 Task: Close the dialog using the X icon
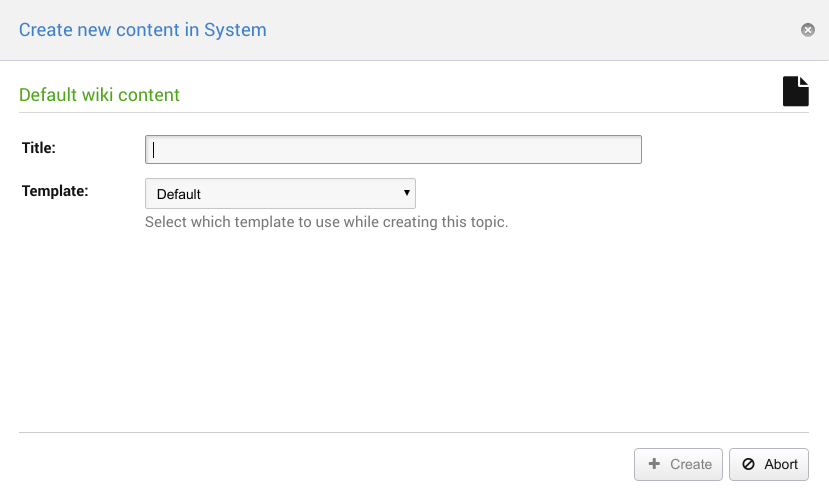[808, 30]
